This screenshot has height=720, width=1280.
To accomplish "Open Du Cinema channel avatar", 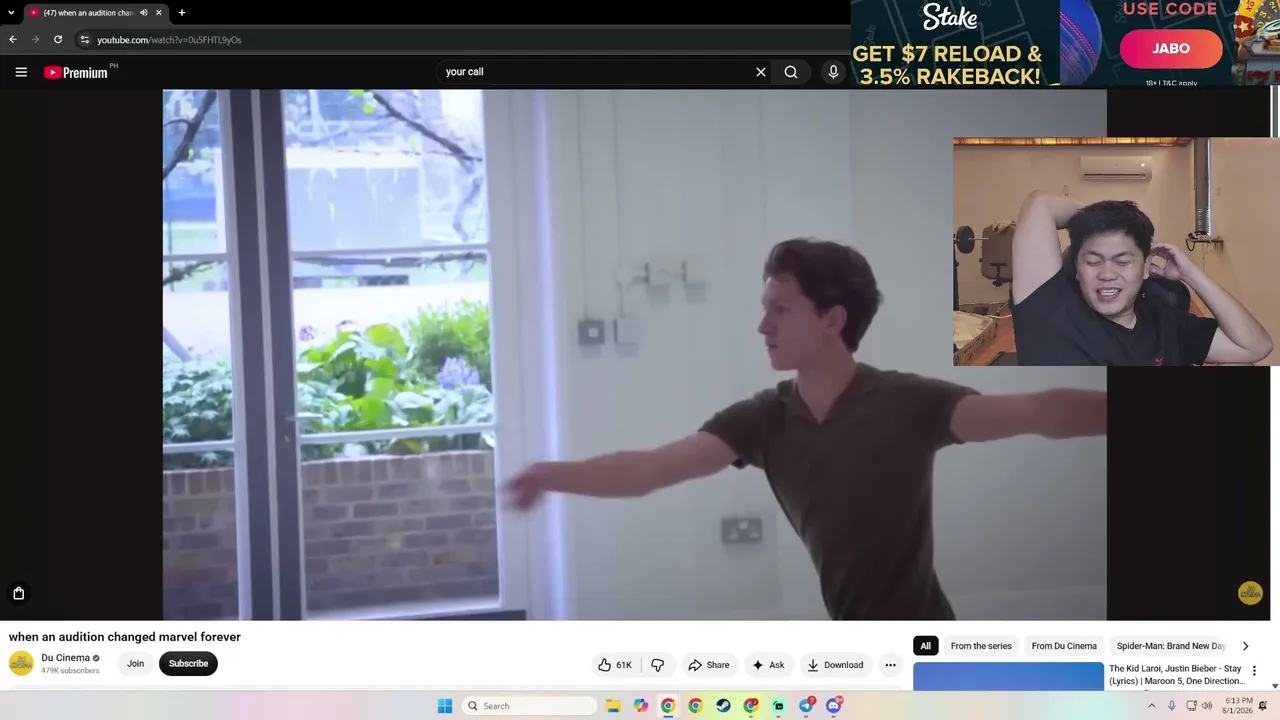I will [x=21, y=663].
